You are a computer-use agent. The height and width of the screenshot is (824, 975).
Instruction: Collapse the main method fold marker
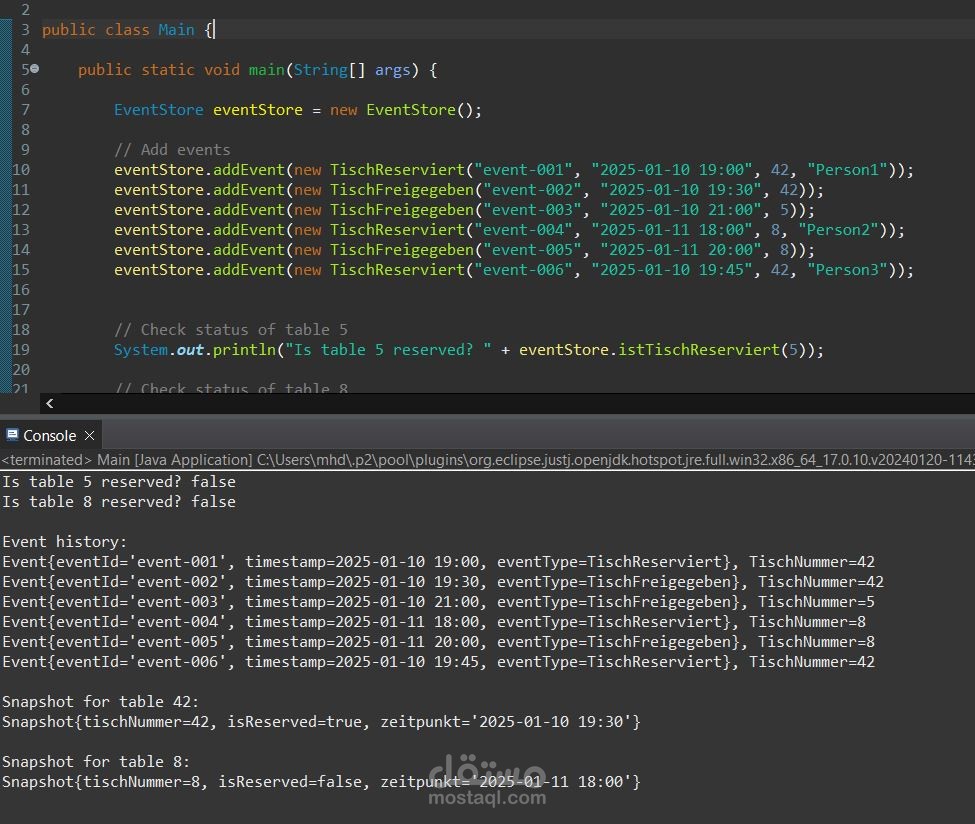point(35,69)
